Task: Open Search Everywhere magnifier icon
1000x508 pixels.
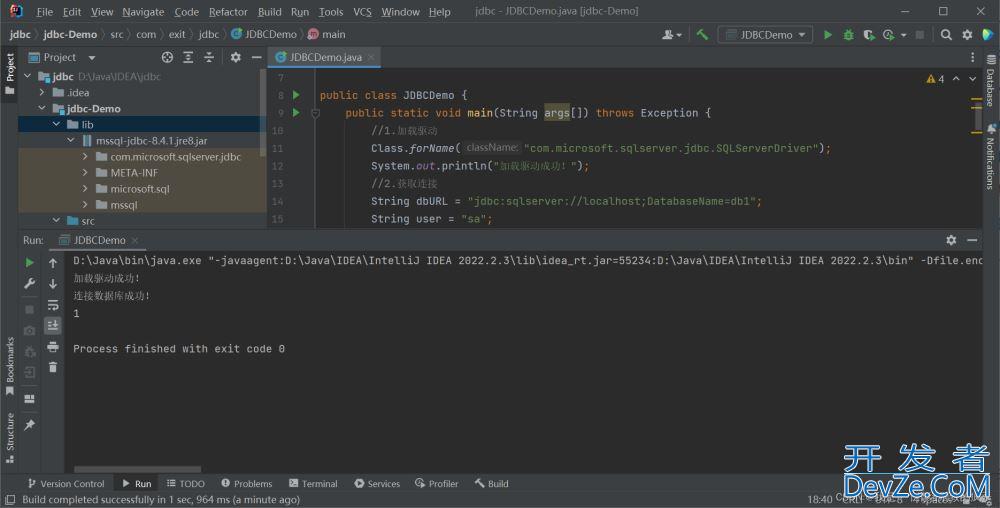Action: point(946,35)
